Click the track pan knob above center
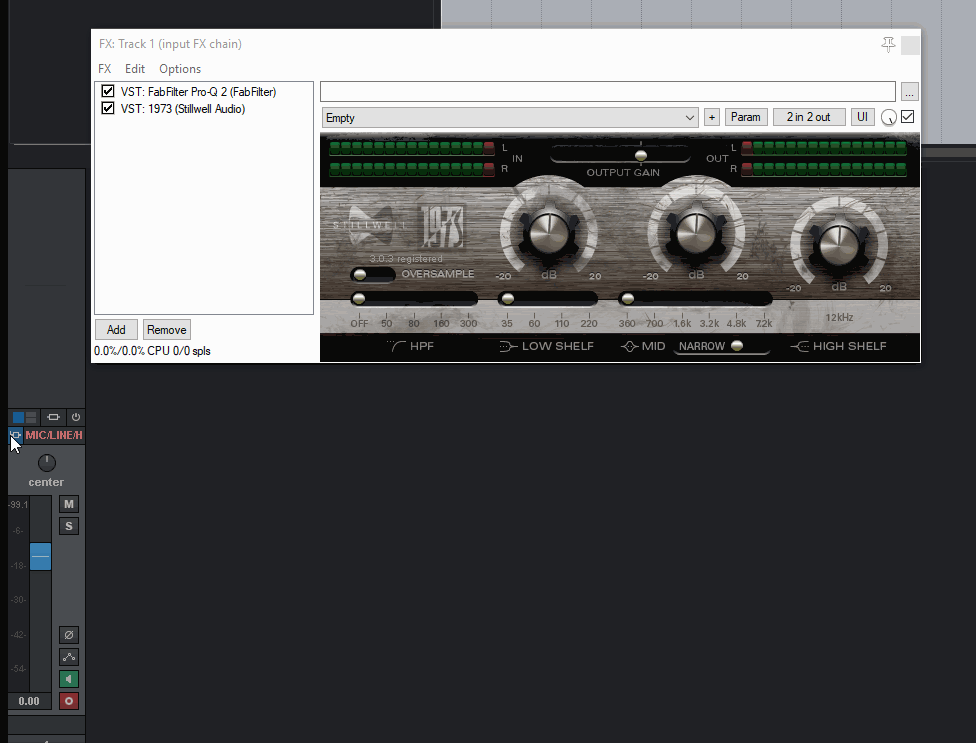This screenshot has height=743, width=976. (47, 463)
